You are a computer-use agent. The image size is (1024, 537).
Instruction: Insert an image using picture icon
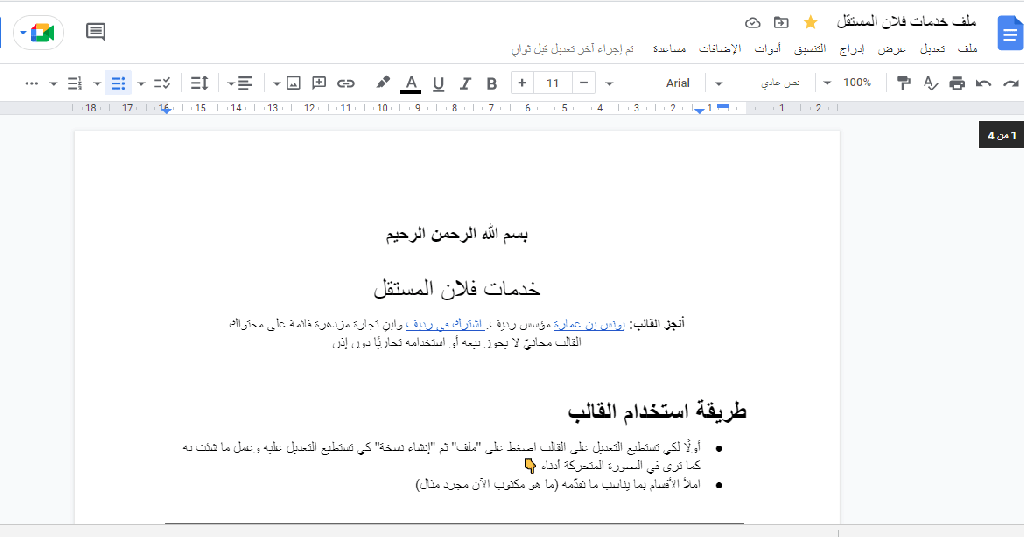click(293, 83)
